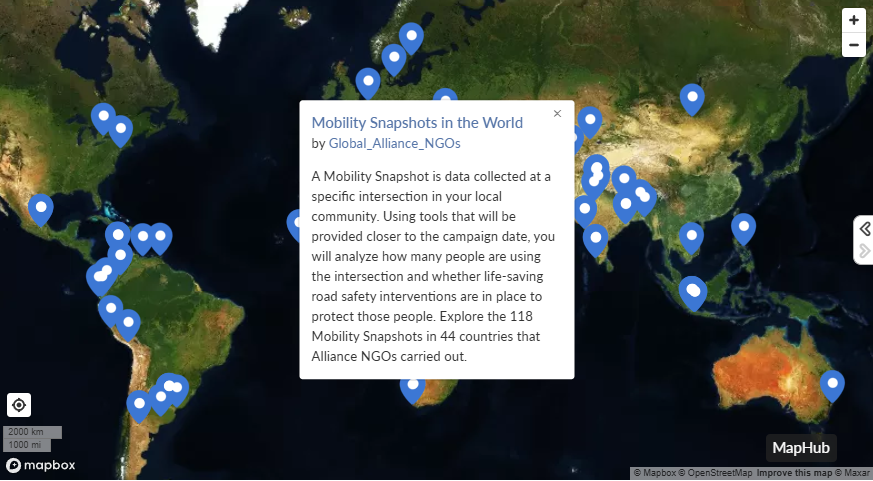Center map on my current location
Viewport: 873px width, 481px height.
tap(19, 405)
